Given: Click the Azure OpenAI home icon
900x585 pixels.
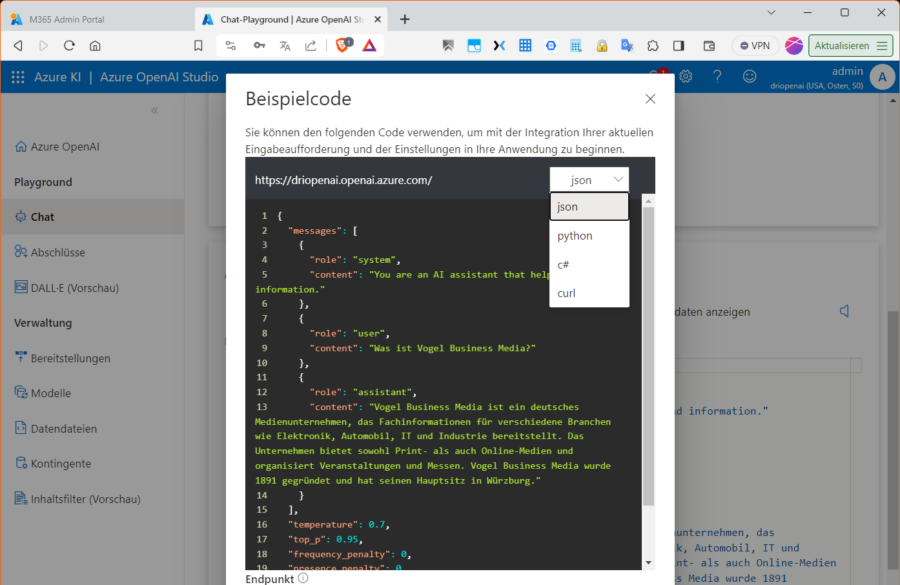Looking at the screenshot, I should point(21,147).
